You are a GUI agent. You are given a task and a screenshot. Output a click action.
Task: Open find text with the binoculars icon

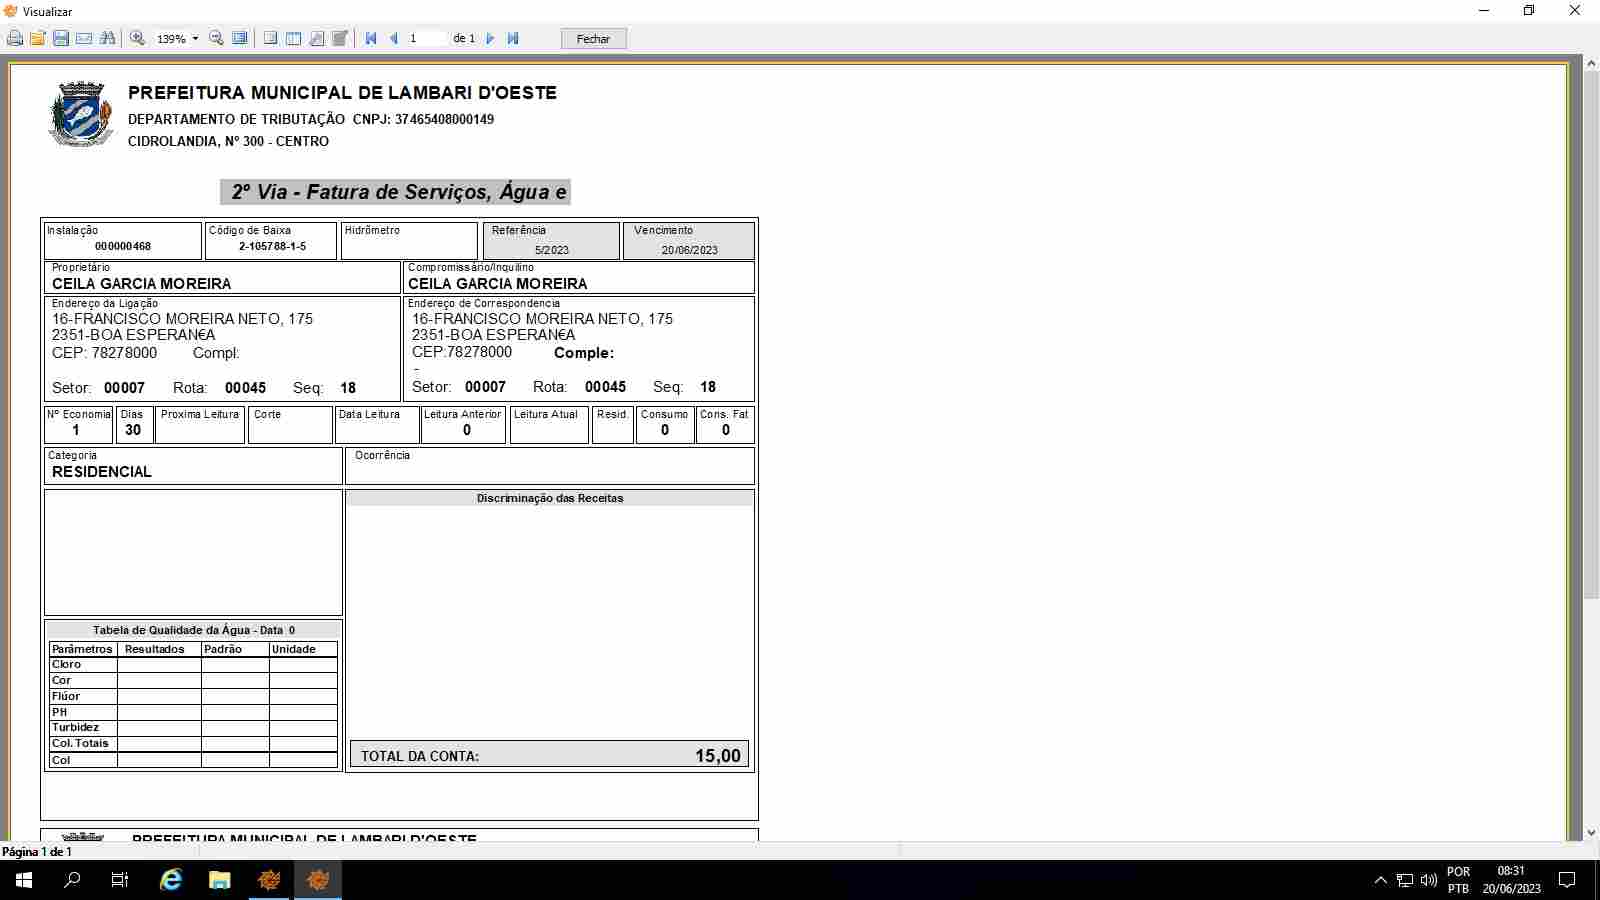(108, 39)
